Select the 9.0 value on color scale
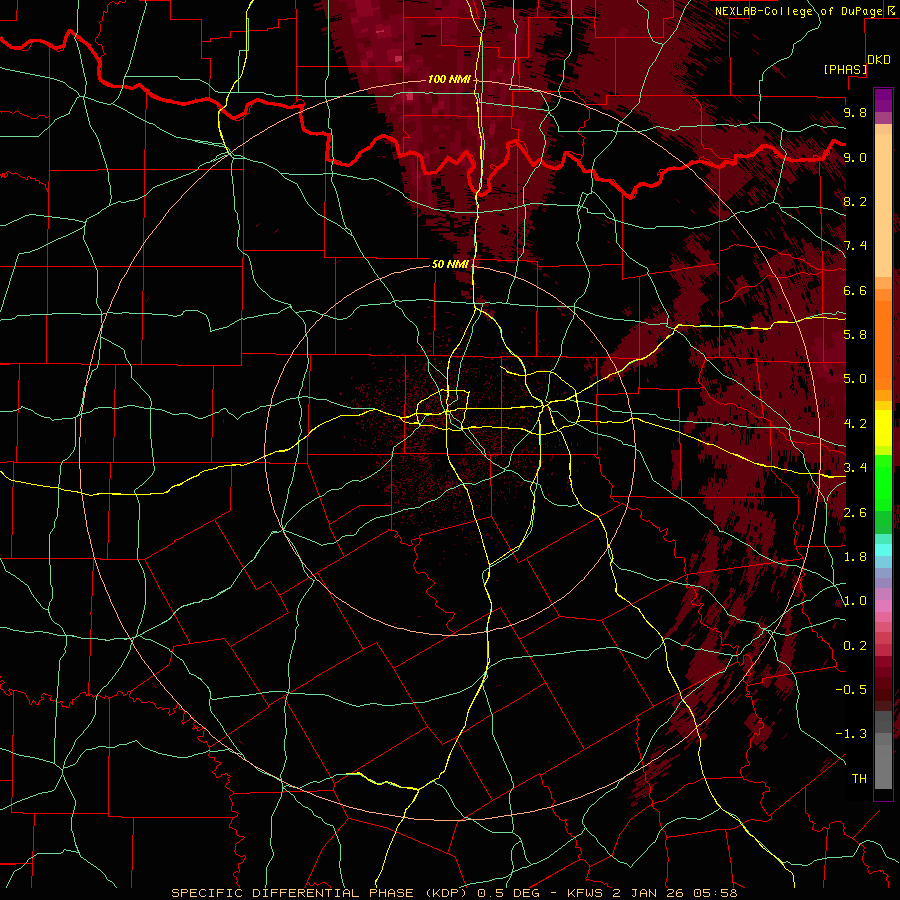The height and width of the screenshot is (900, 900). [855, 157]
